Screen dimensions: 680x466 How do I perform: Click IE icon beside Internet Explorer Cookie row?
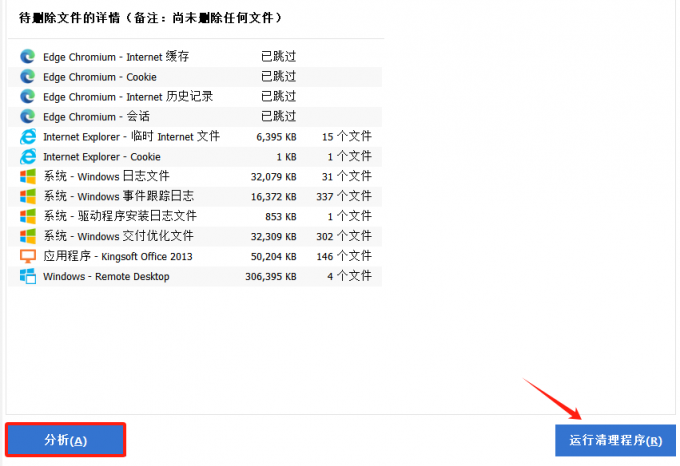tap(28, 156)
